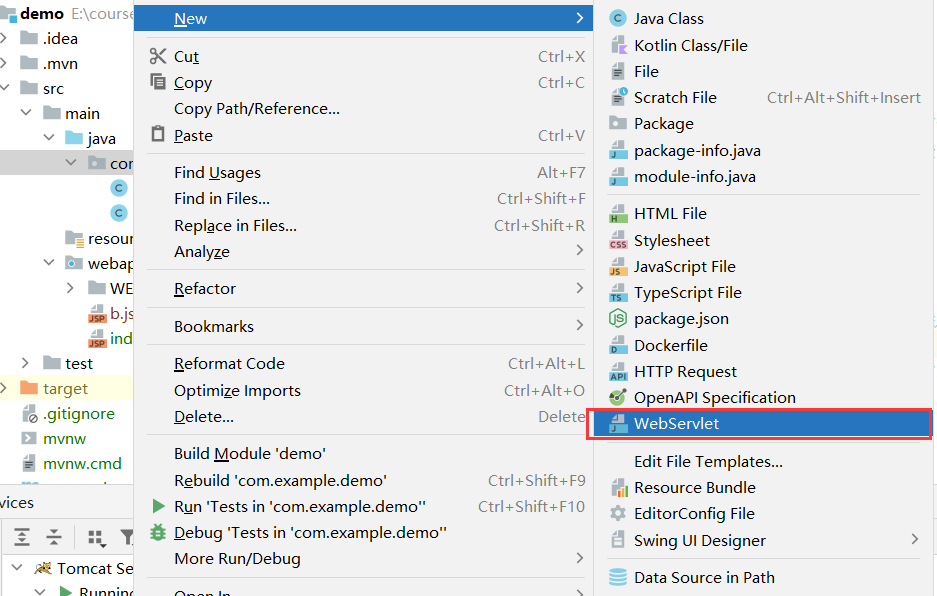Open the Refactor submenu

(x=205, y=288)
